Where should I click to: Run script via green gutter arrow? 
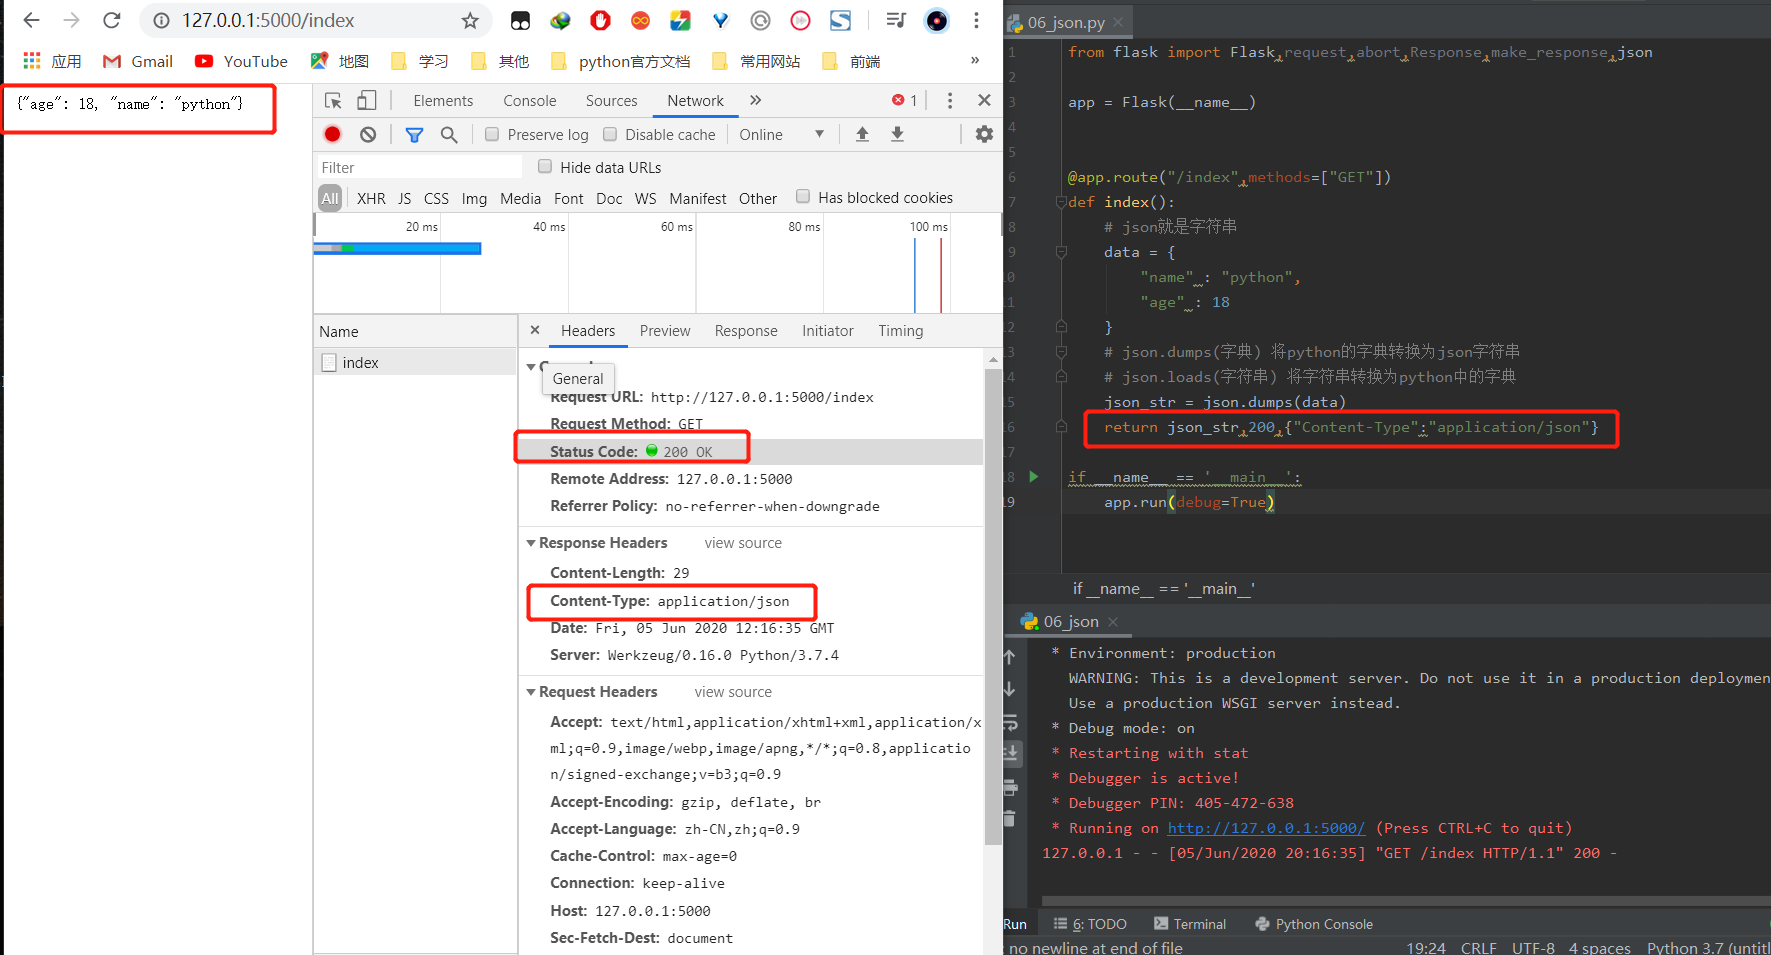click(1034, 477)
